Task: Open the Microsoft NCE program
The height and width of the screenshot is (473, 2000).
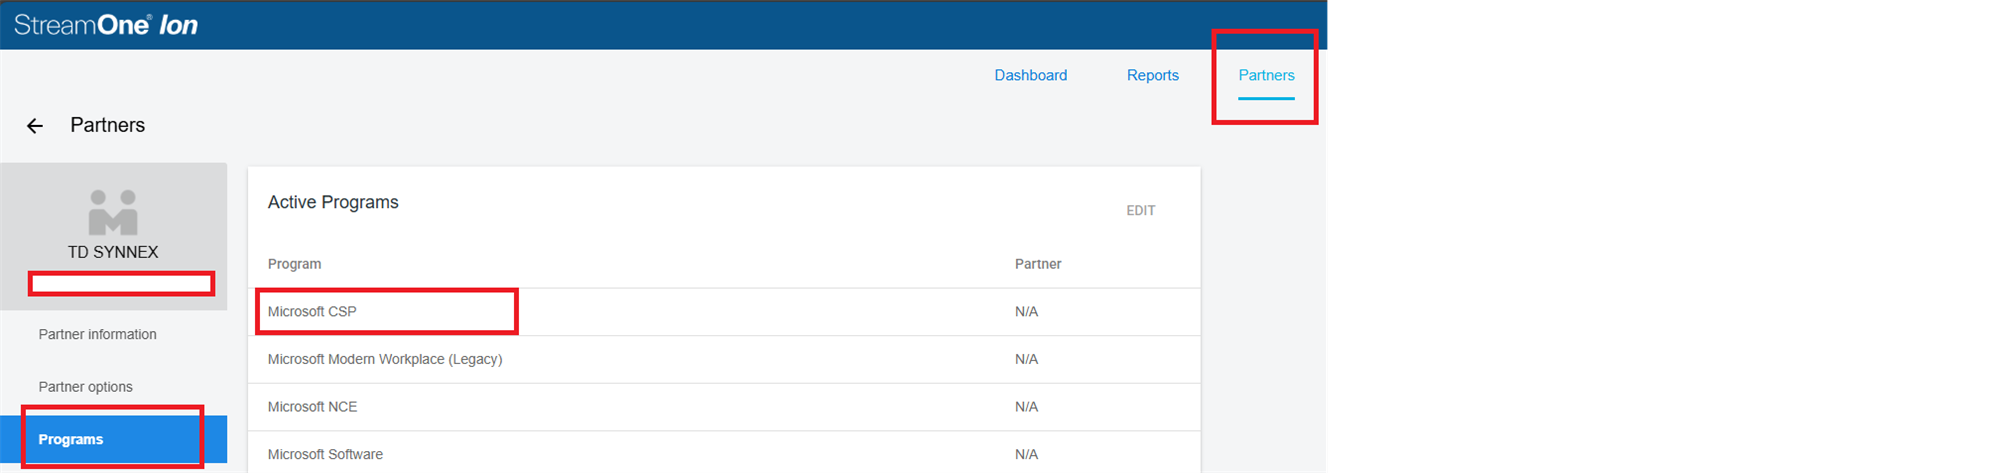Action: (x=312, y=407)
